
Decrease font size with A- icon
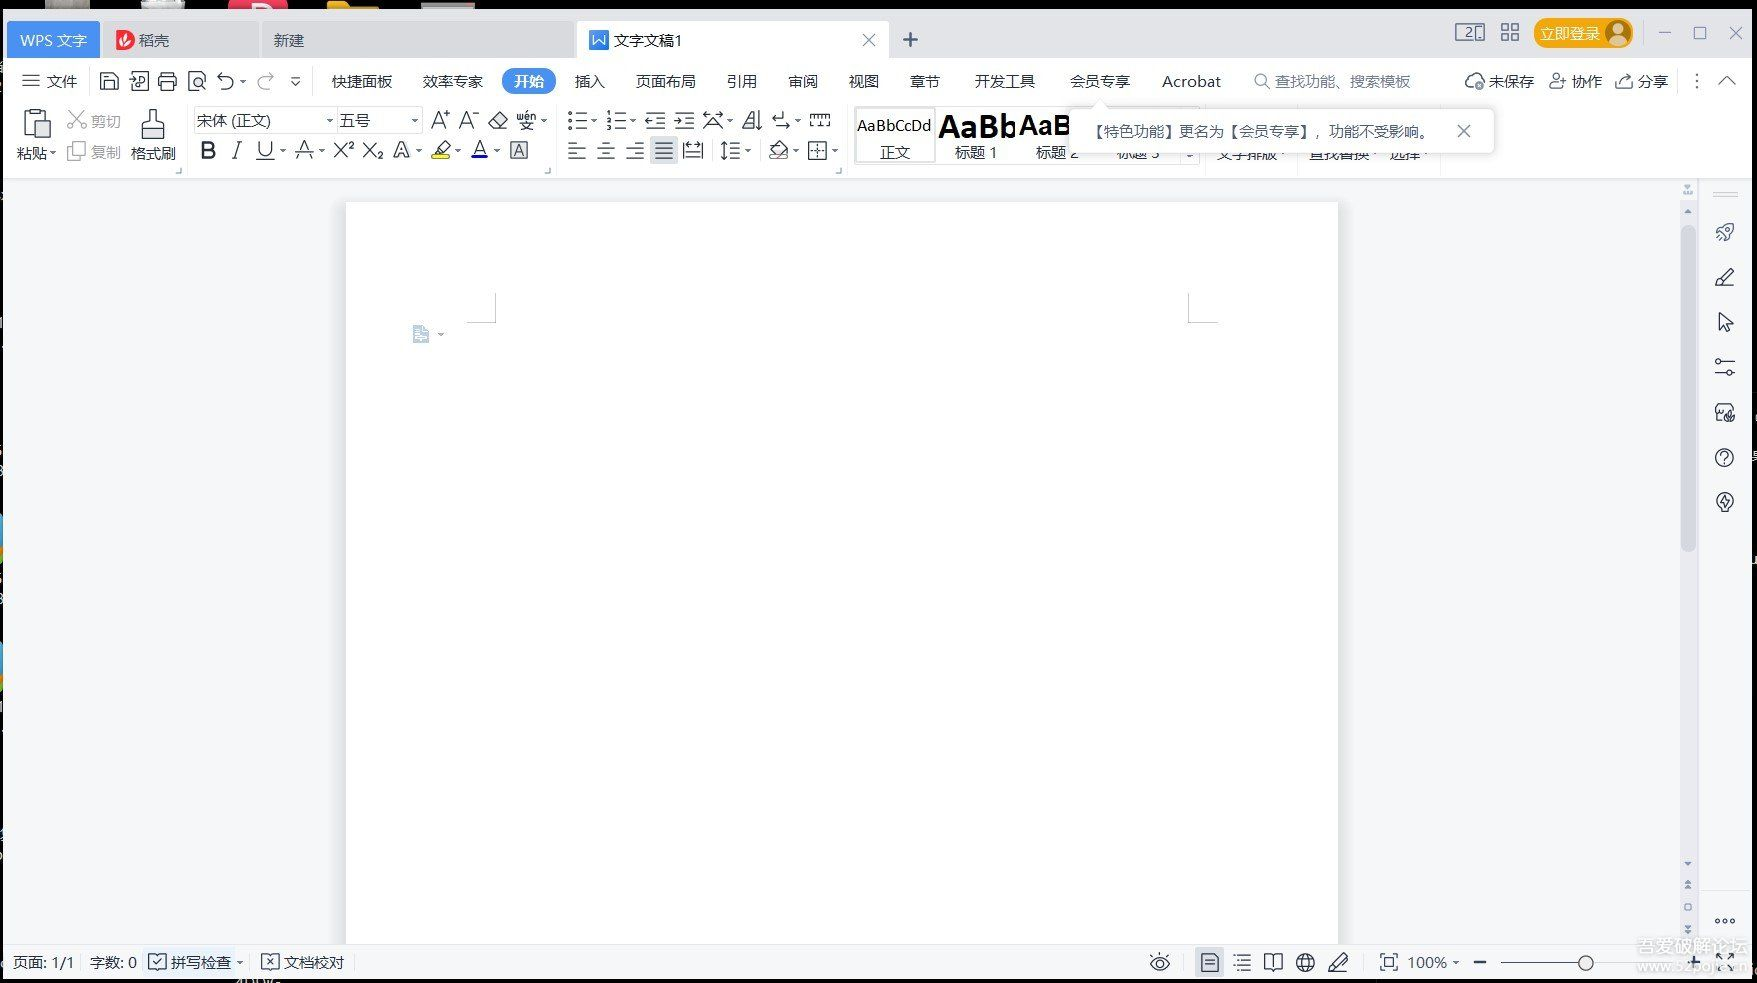(x=468, y=120)
